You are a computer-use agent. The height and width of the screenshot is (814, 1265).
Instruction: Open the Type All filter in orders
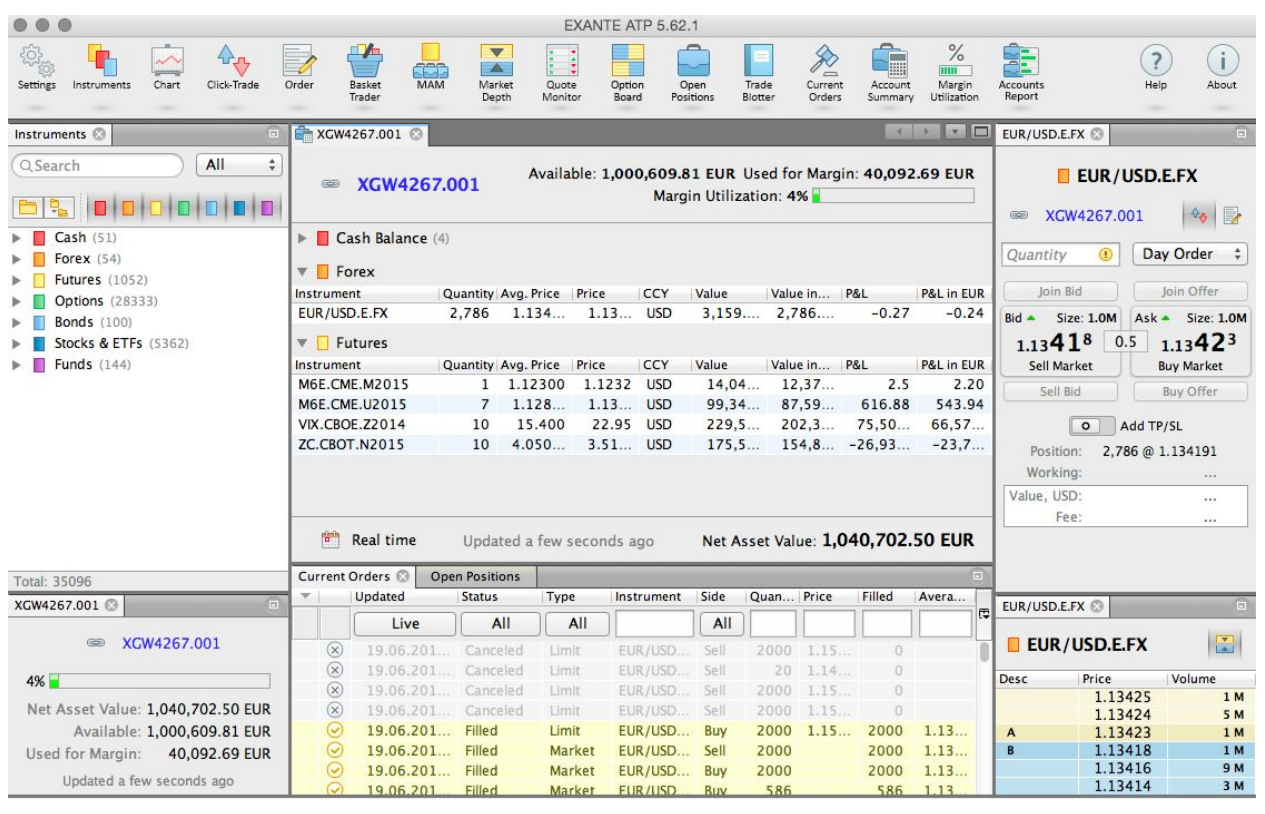point(577,624)
